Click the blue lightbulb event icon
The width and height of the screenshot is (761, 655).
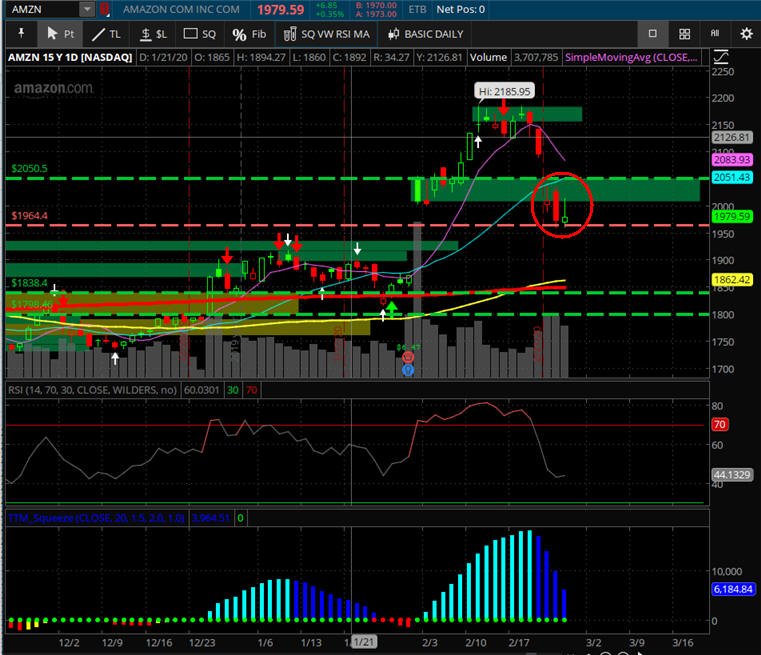(408, 370)
